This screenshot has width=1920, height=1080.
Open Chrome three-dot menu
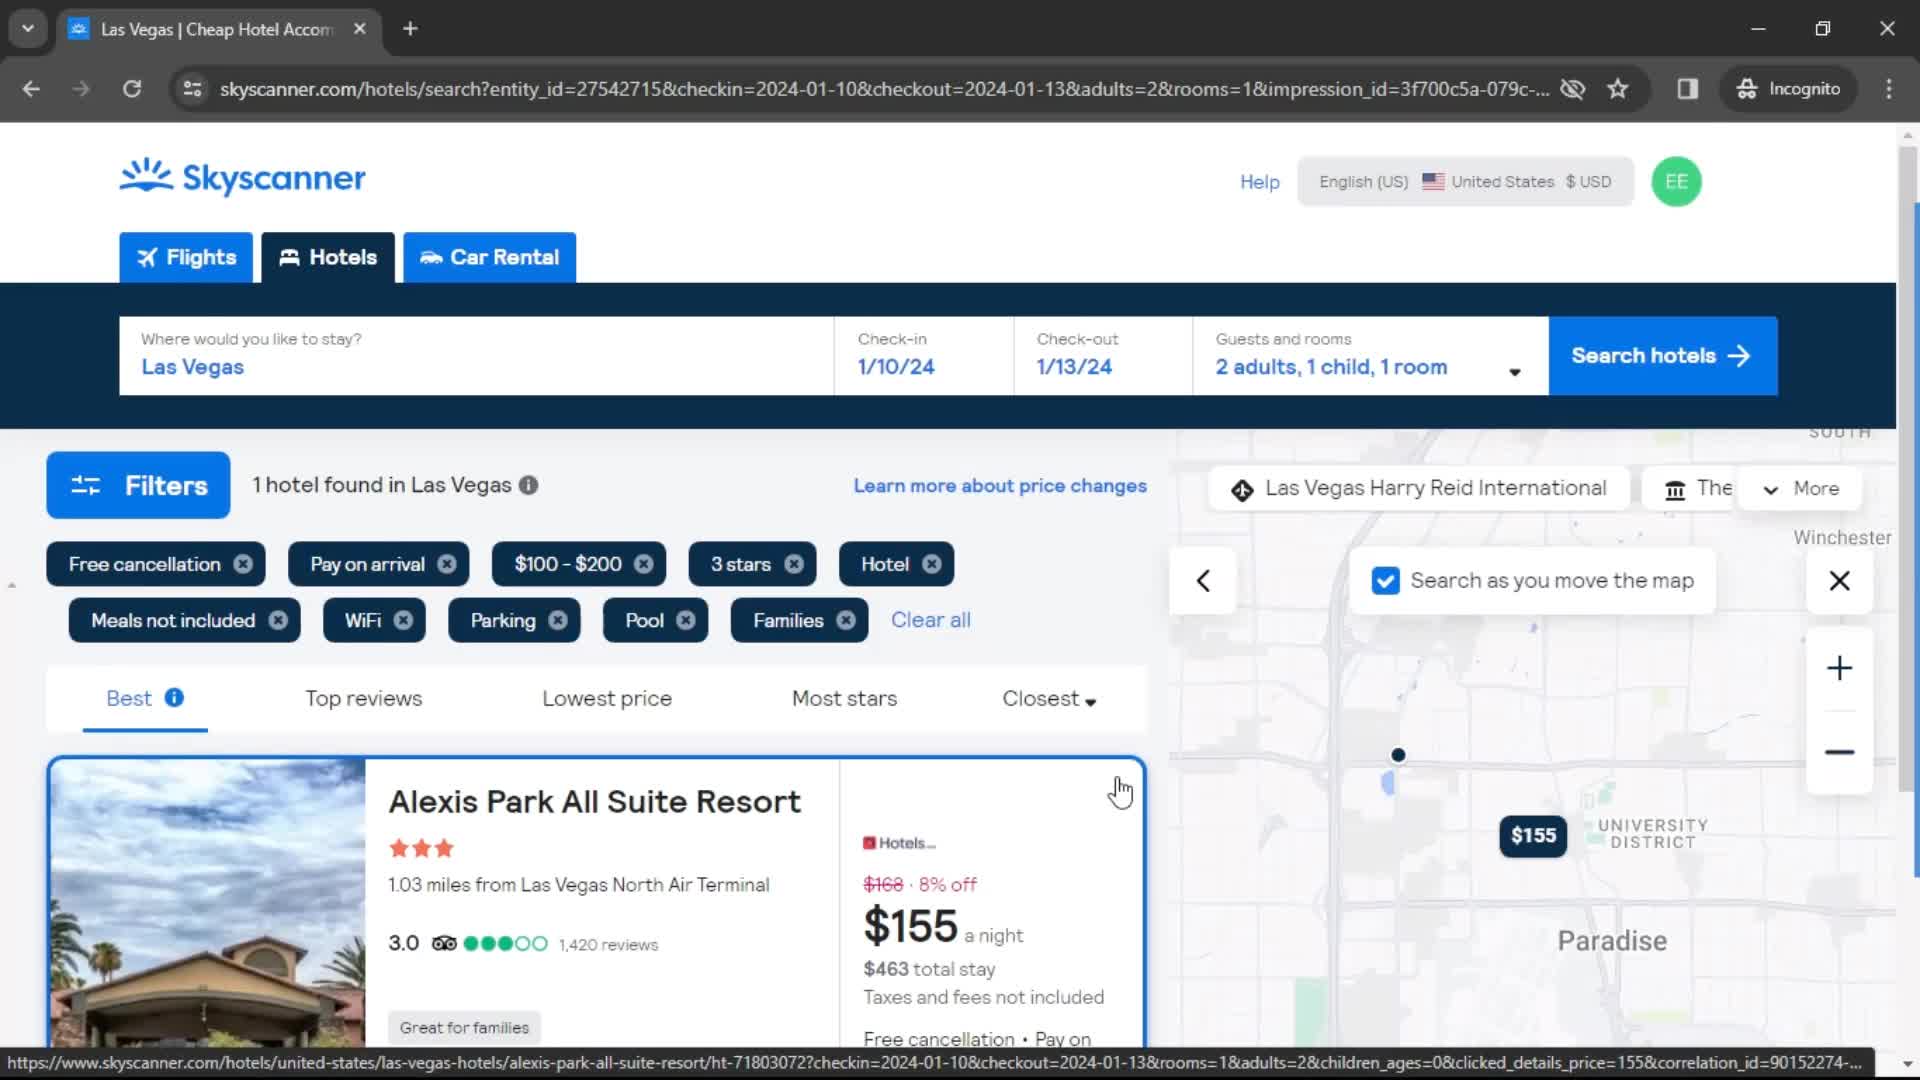tap(1888, 89)
